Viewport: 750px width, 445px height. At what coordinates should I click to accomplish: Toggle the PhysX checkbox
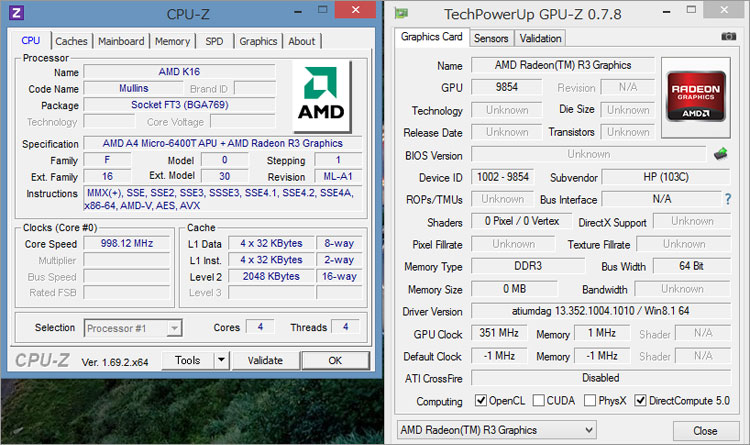tap(590, 400)
